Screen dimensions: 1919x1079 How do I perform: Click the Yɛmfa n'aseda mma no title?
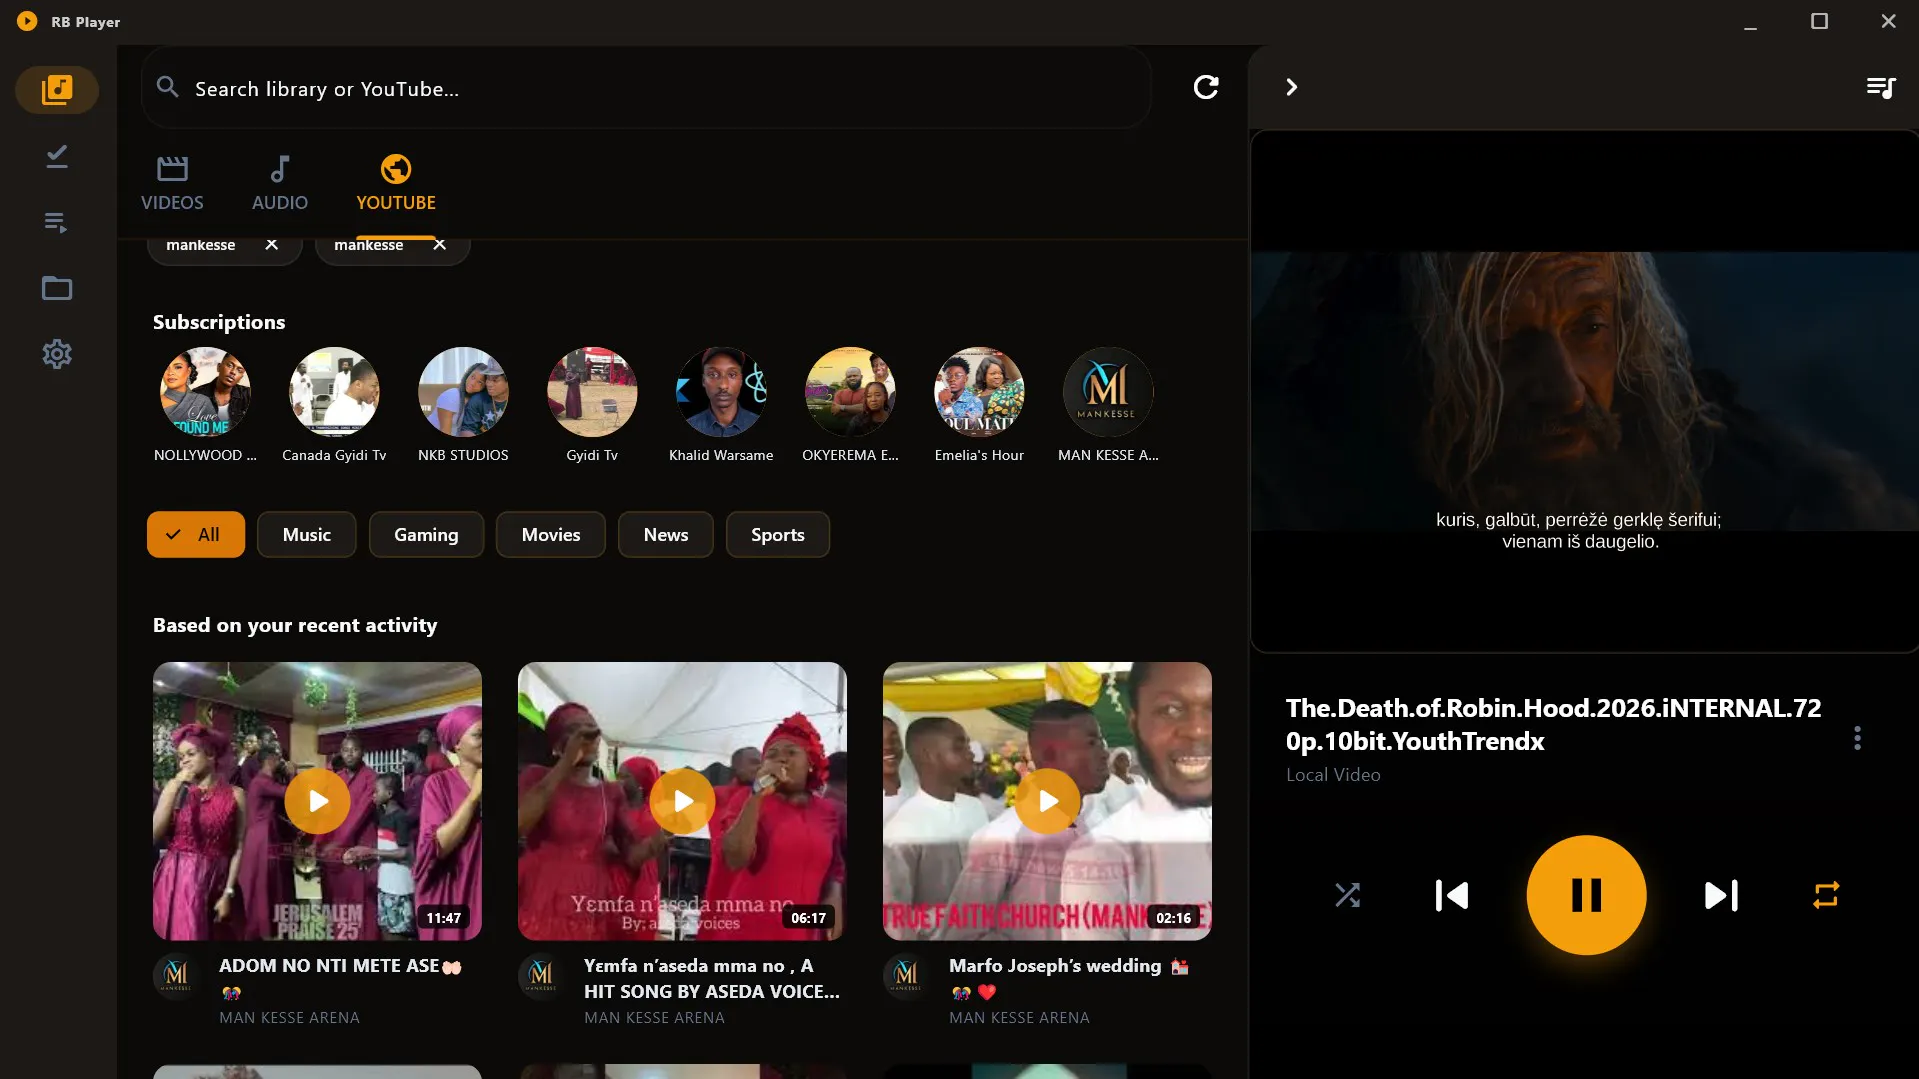pos(712,978)
